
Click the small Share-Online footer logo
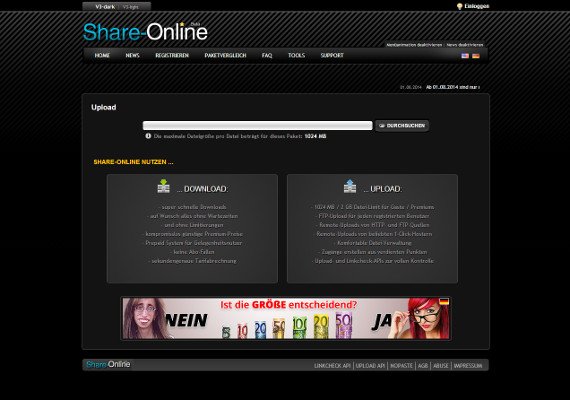coord(108,364)
